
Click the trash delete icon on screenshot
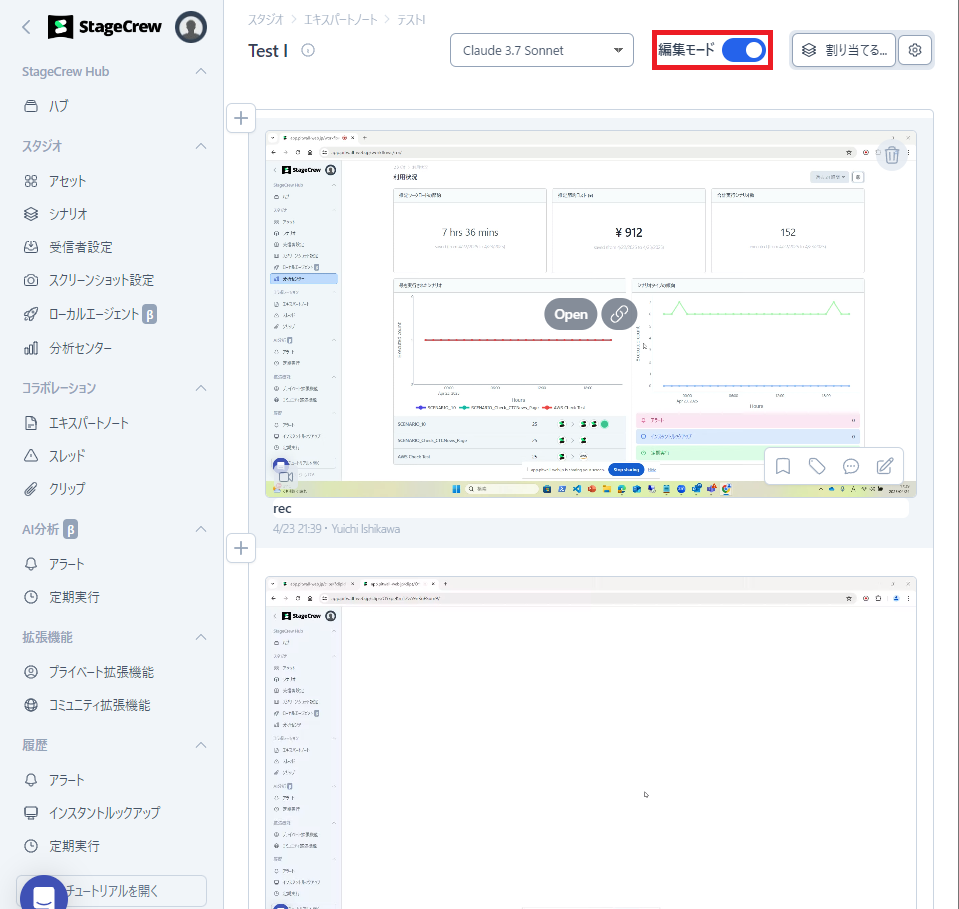click(x=891, y=155)
